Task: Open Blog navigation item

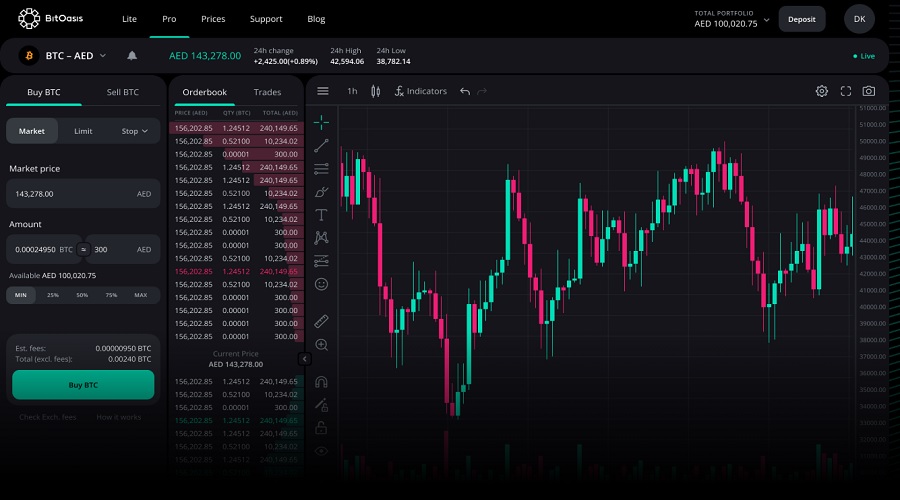Action: pos(316,19)
